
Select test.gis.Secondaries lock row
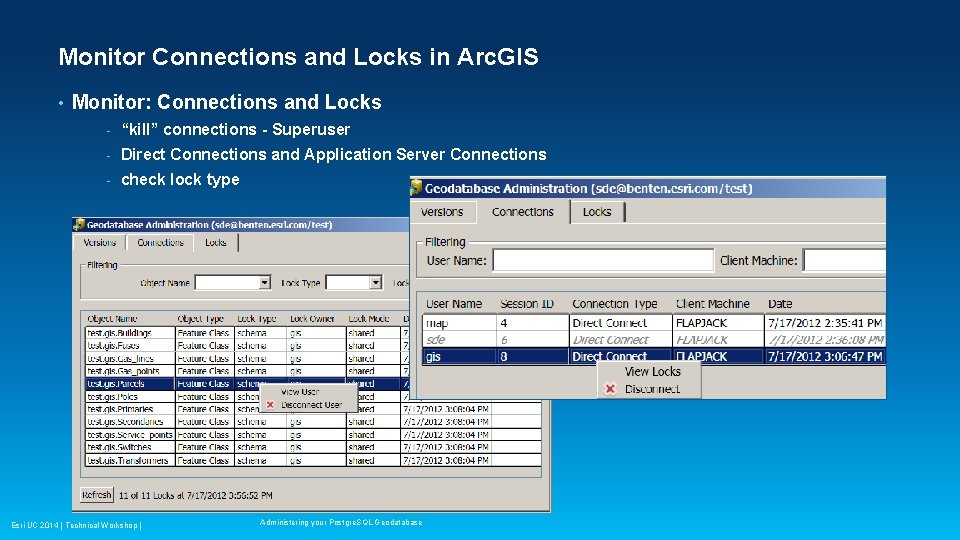tap(313, 422)
